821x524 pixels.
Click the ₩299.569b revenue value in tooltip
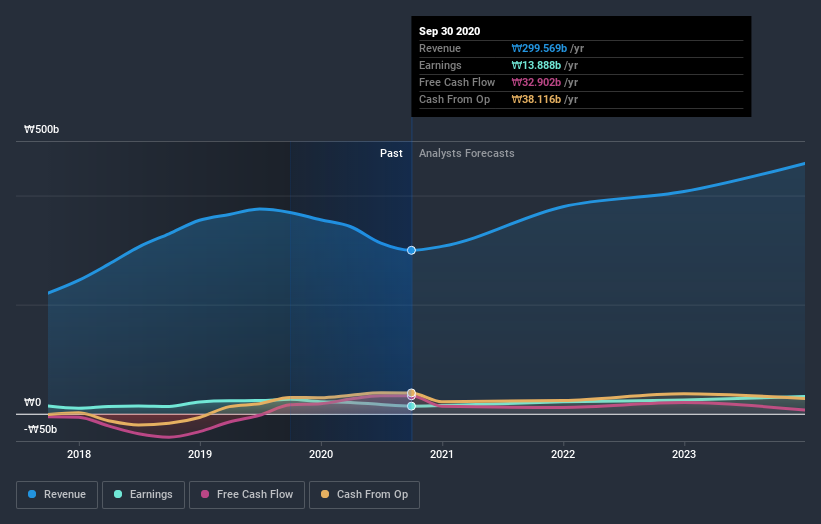point(539,48)
